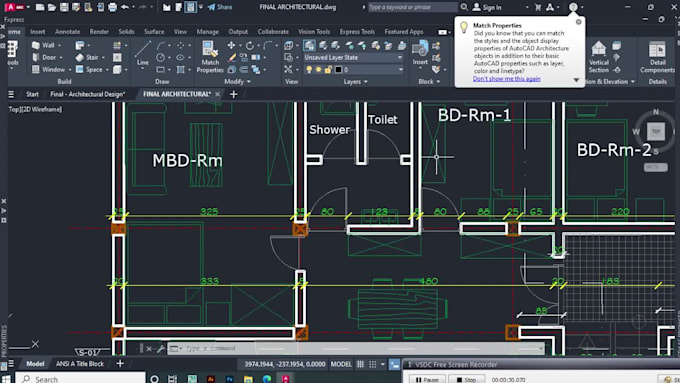Switch to ANSI A Title Block layout tab
The image size is (680, 383).
pyautogui.click(x=80, y=364)
